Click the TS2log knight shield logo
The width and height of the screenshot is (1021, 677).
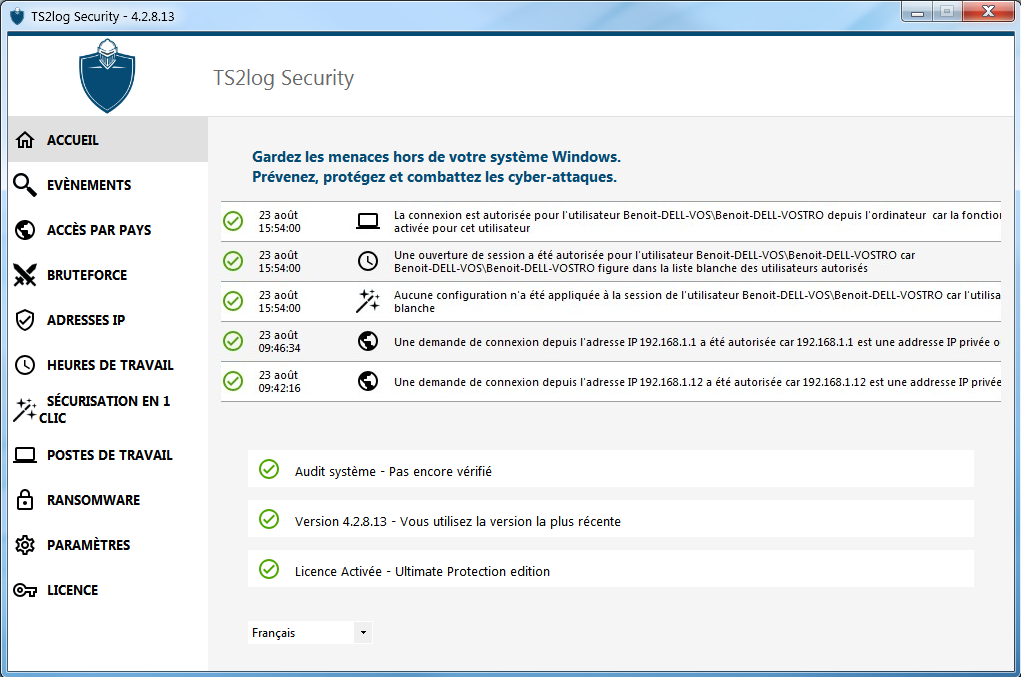coord(107,76)
